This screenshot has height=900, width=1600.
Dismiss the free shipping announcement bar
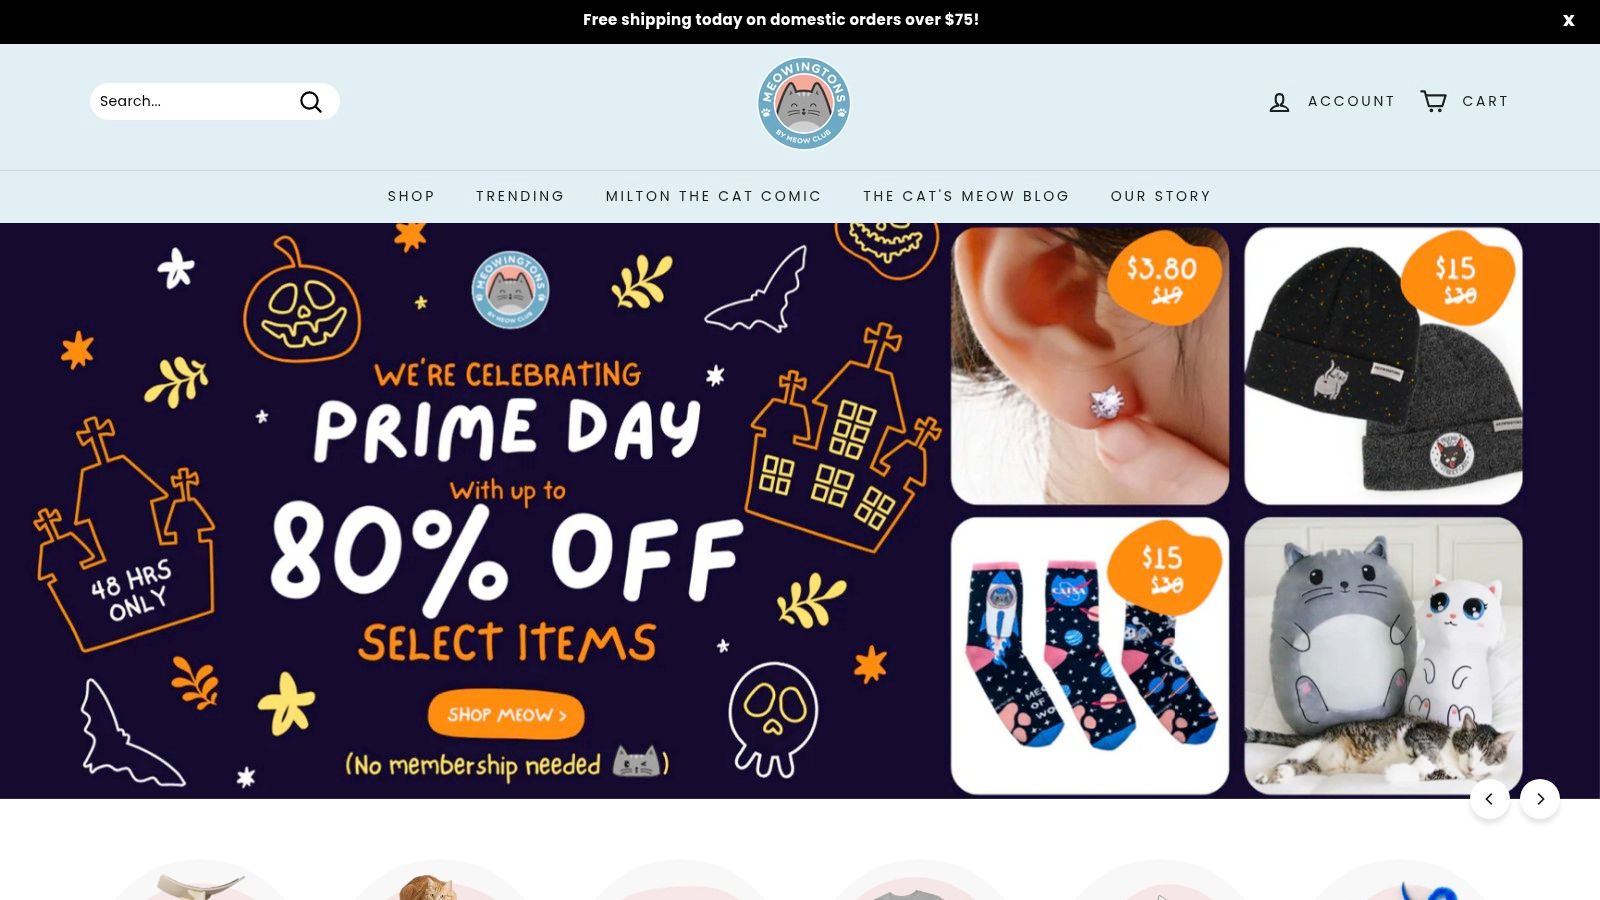pyautogui.click(x=1568, y=20)
